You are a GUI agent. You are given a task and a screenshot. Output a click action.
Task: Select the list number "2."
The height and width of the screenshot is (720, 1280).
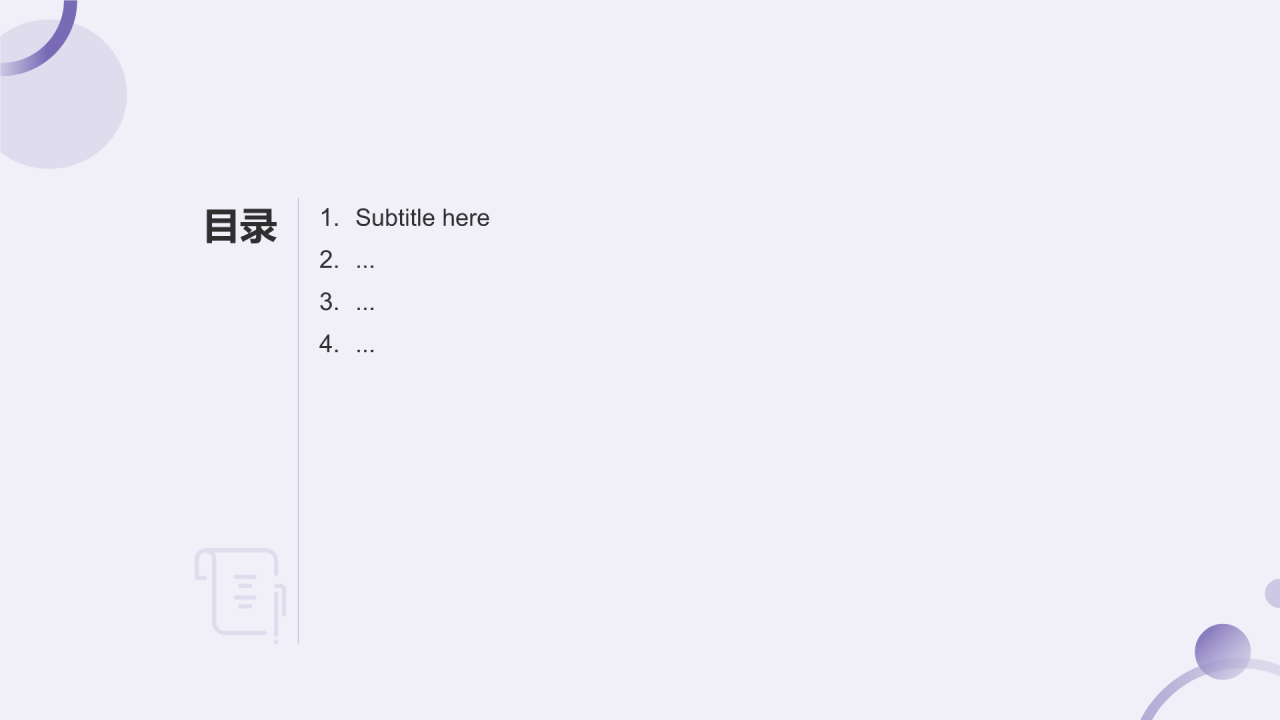329,260
